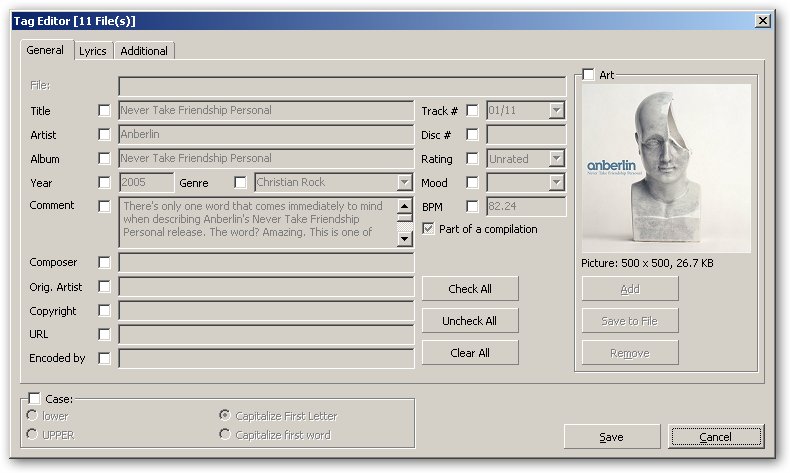Save the tag changes
The image size is (790, 473).
pos(611,437)
